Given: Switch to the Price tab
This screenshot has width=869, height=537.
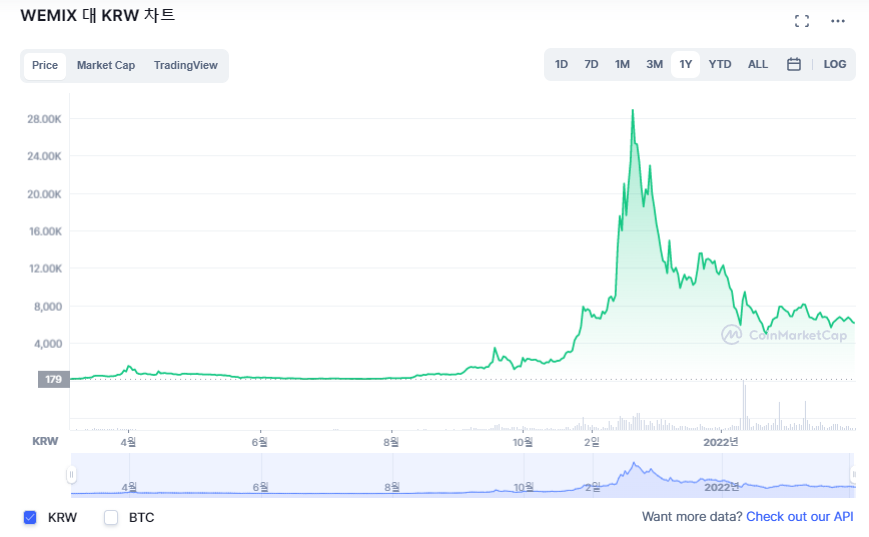Looking at the screenshot, I should [45, 65].
